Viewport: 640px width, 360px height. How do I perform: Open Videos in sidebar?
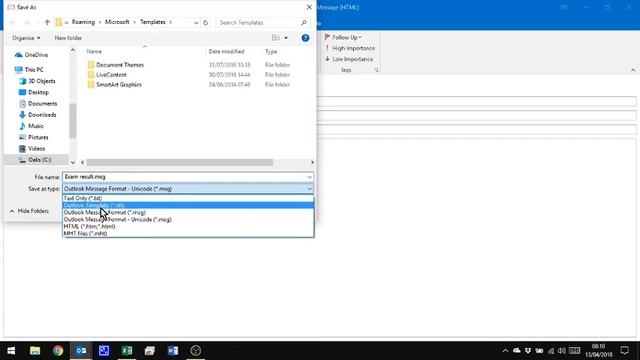pos(32,149)
